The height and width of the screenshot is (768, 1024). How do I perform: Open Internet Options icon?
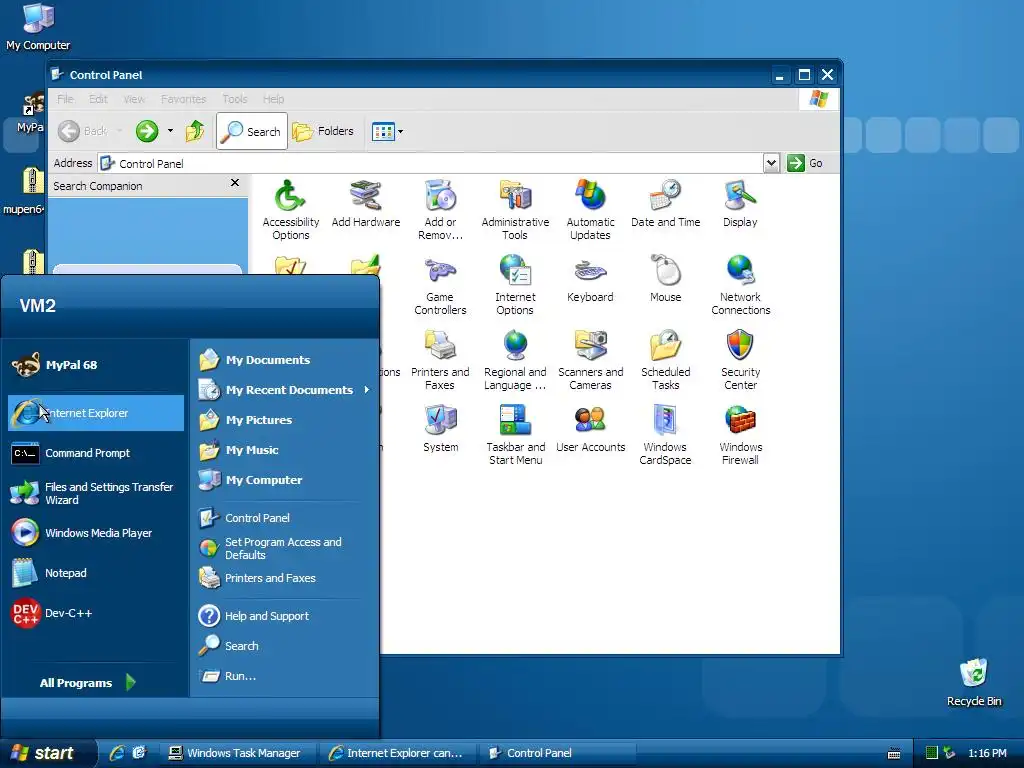pos(515,285)
